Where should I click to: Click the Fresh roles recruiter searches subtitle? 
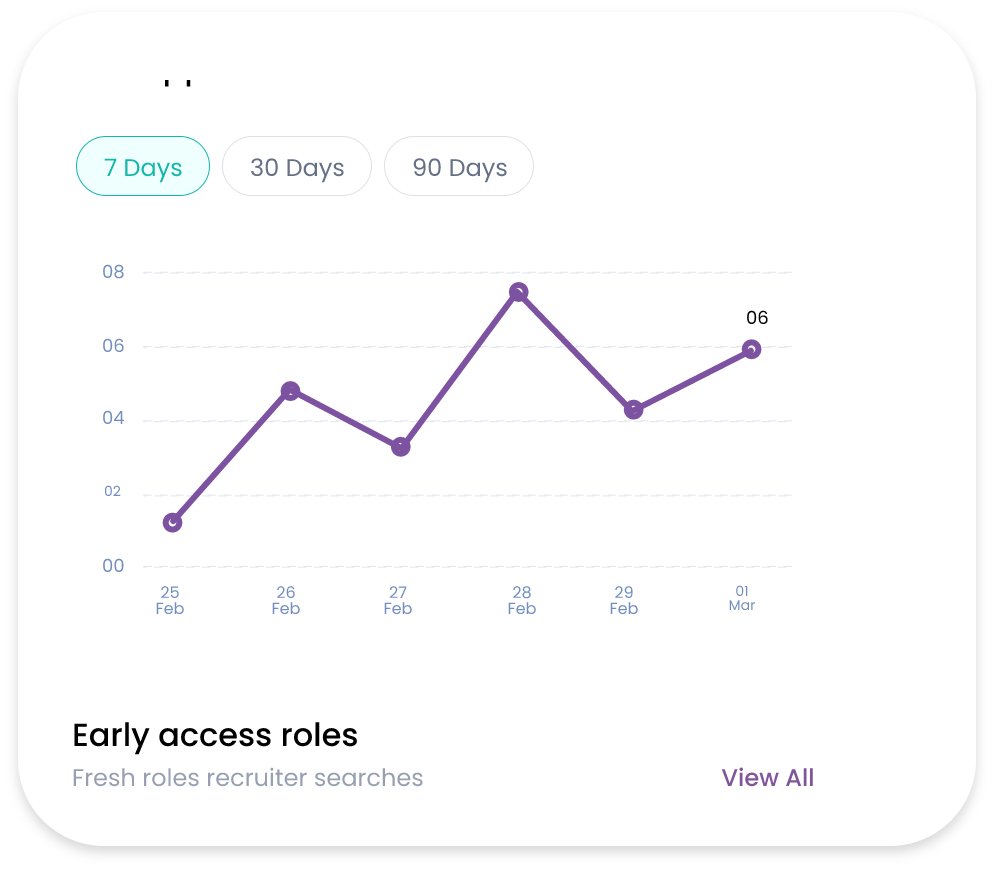tap(248, 778)
